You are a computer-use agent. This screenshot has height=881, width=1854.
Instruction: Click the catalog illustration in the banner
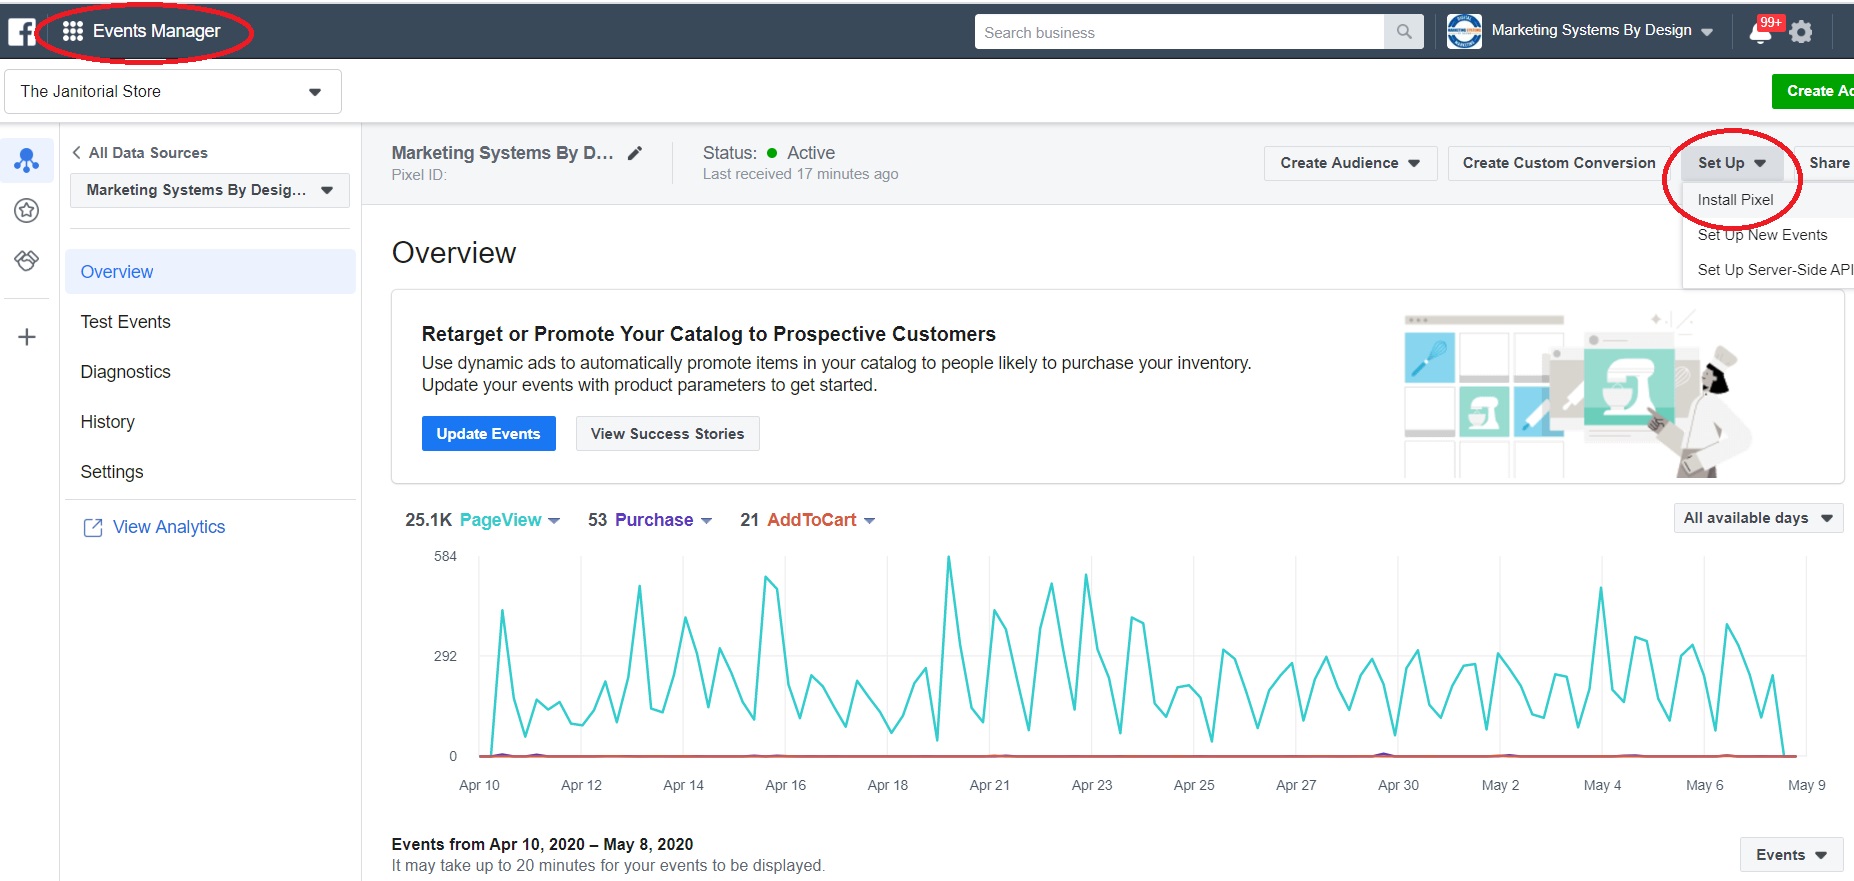pos(1578,392)
